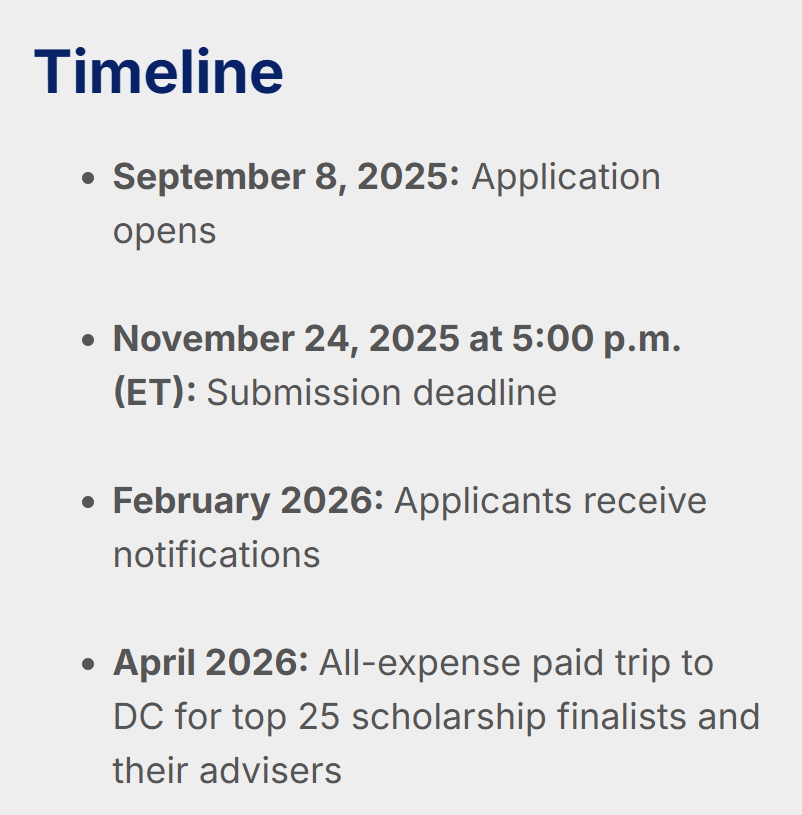Click the 'All-expense paid trip to' text
The height and width of the screenshot is (815, 802).
point(516,663)
